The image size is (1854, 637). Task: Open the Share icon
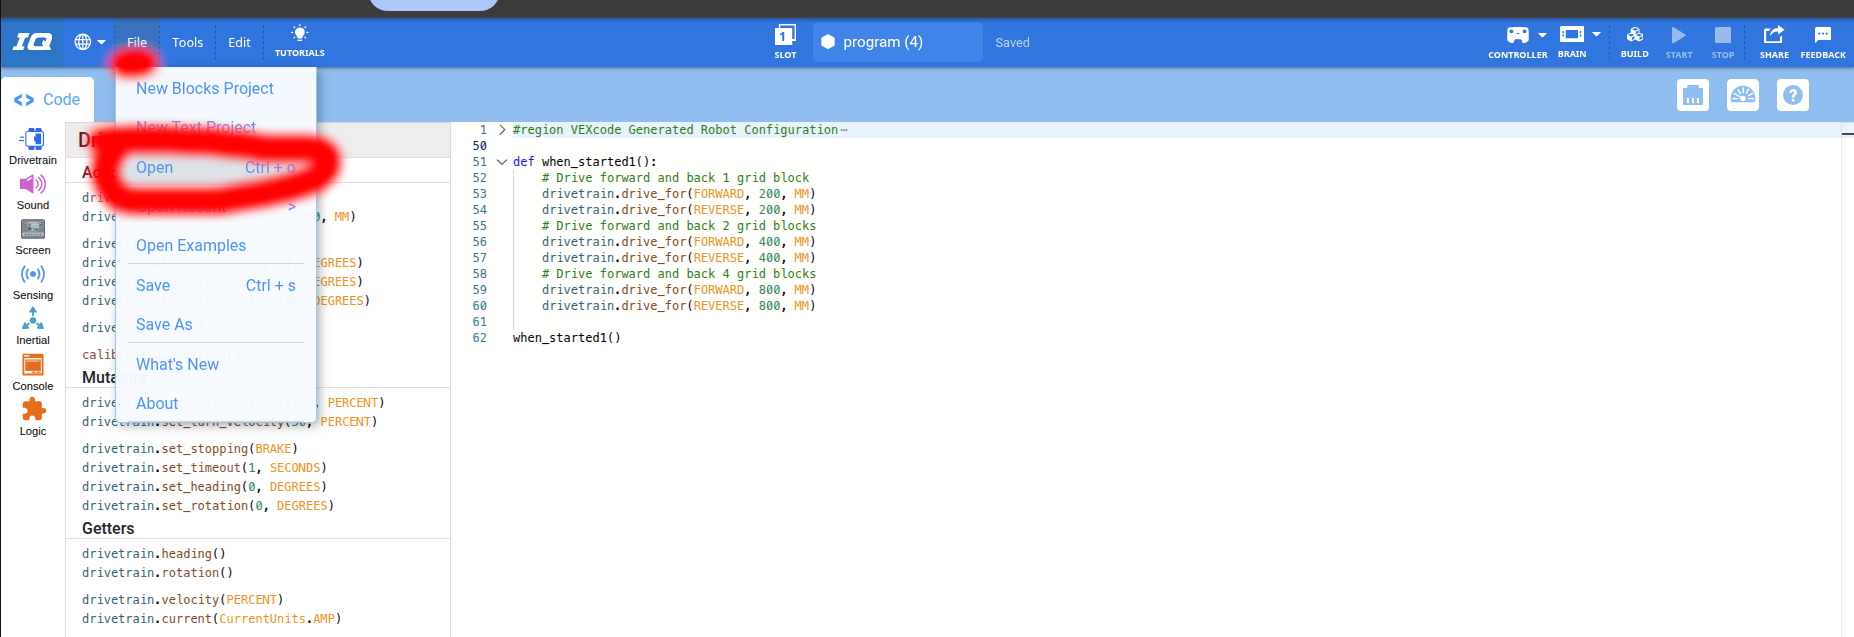click(x=1773, y=36)
